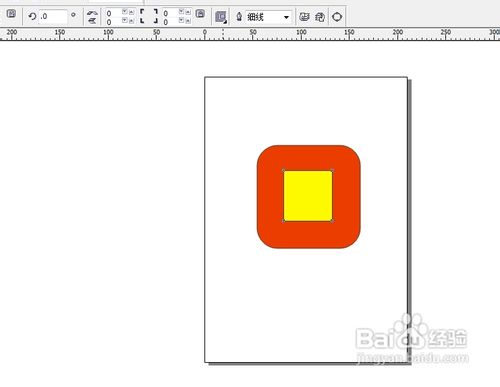Click the mirror vertically icon
Viewport: 500px width, 387px height.
92,21
